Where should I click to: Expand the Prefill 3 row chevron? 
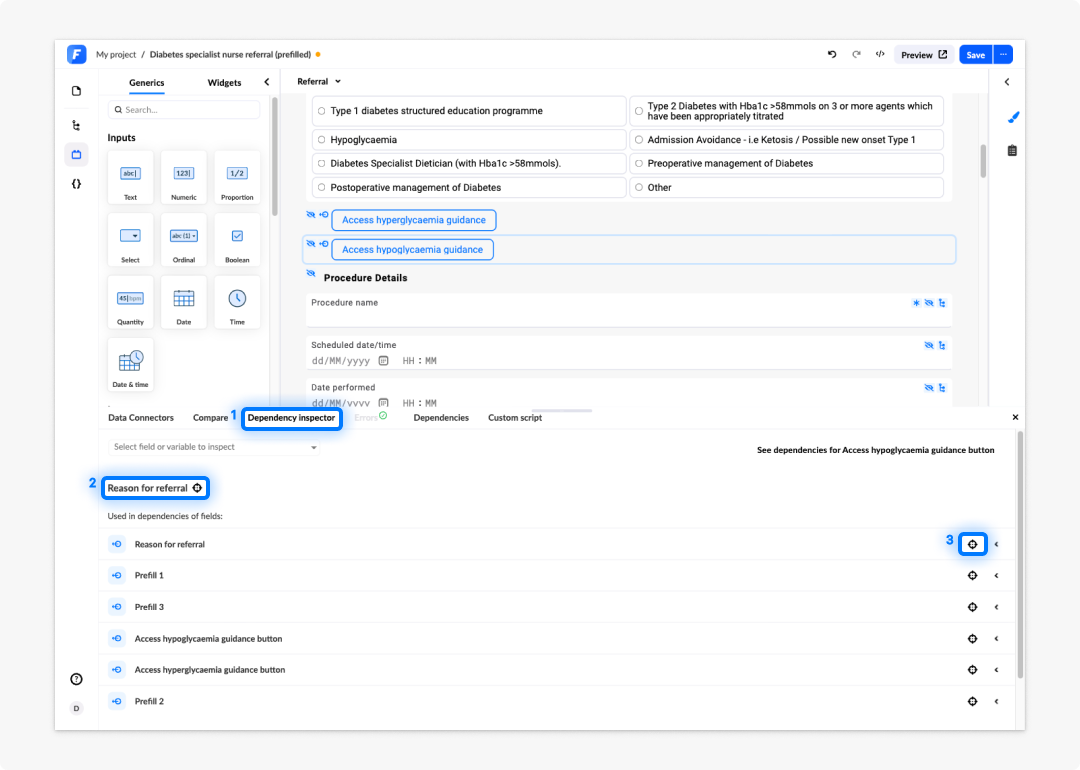point(997,607)
